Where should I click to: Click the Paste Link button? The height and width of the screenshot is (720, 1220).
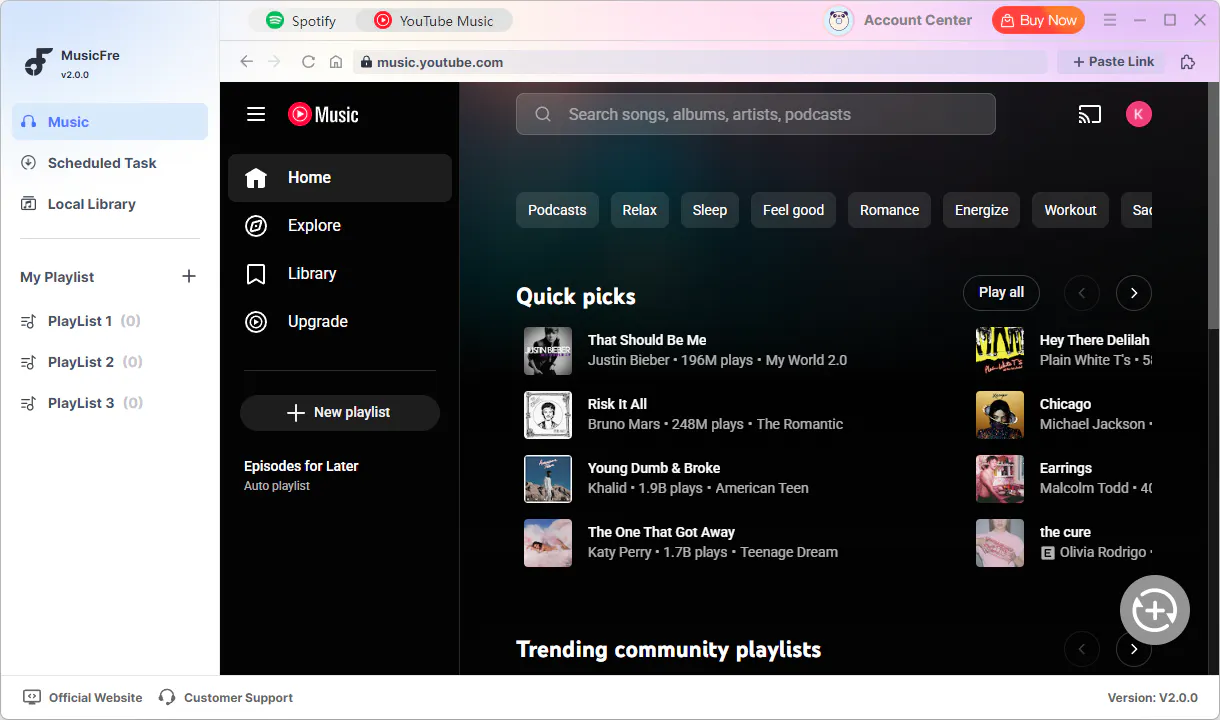[x=1112, y=62]
